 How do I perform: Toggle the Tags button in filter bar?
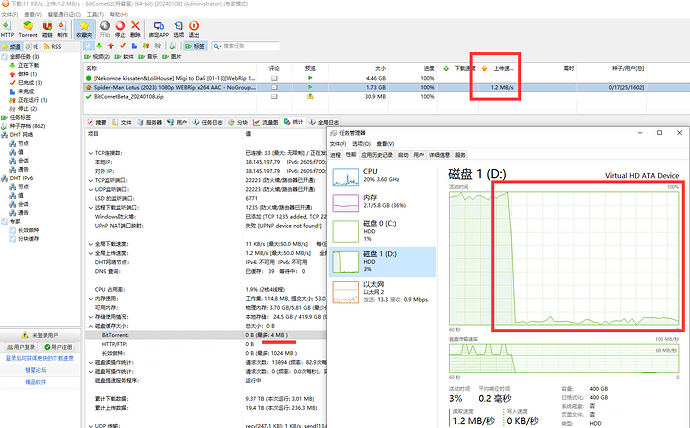click(195, 46)
